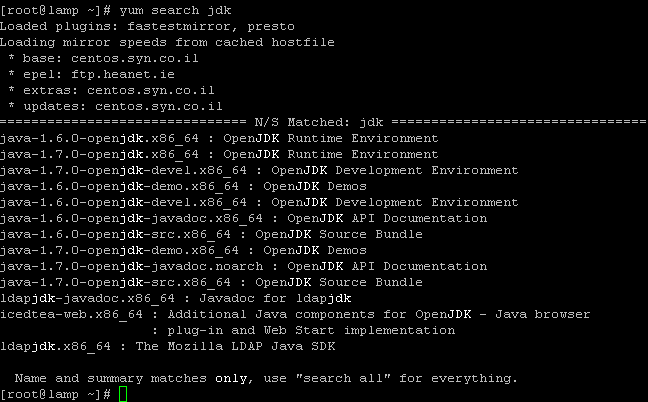Select the java-1.6.0-openjdk.x86_64 package name
Image resolution: width=648 pixels, height=402 pixels.
[99, 138]
